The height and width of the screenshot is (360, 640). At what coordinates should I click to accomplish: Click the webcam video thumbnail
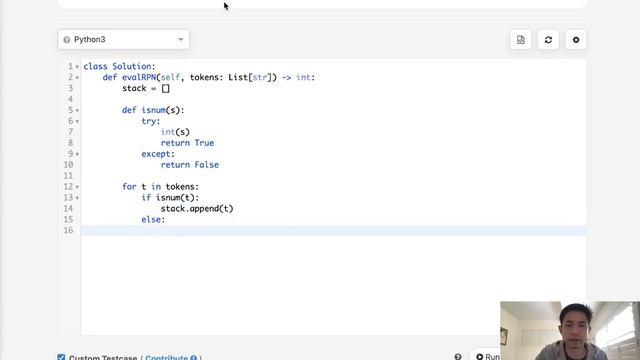click(570, 331)
